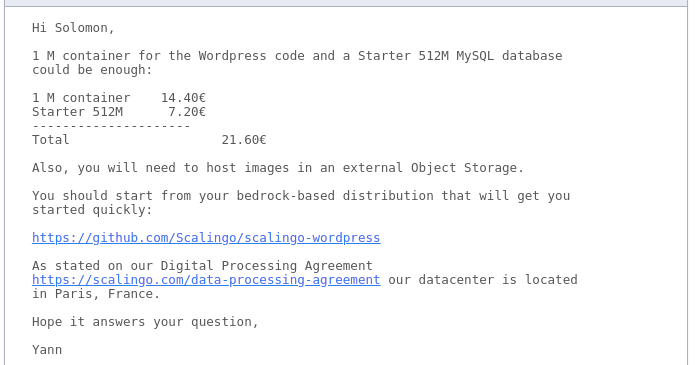Click the 14.40€ container price
The width and height of the screenshot is (697, 365).
pyautogui.click(x=183, y=98)
